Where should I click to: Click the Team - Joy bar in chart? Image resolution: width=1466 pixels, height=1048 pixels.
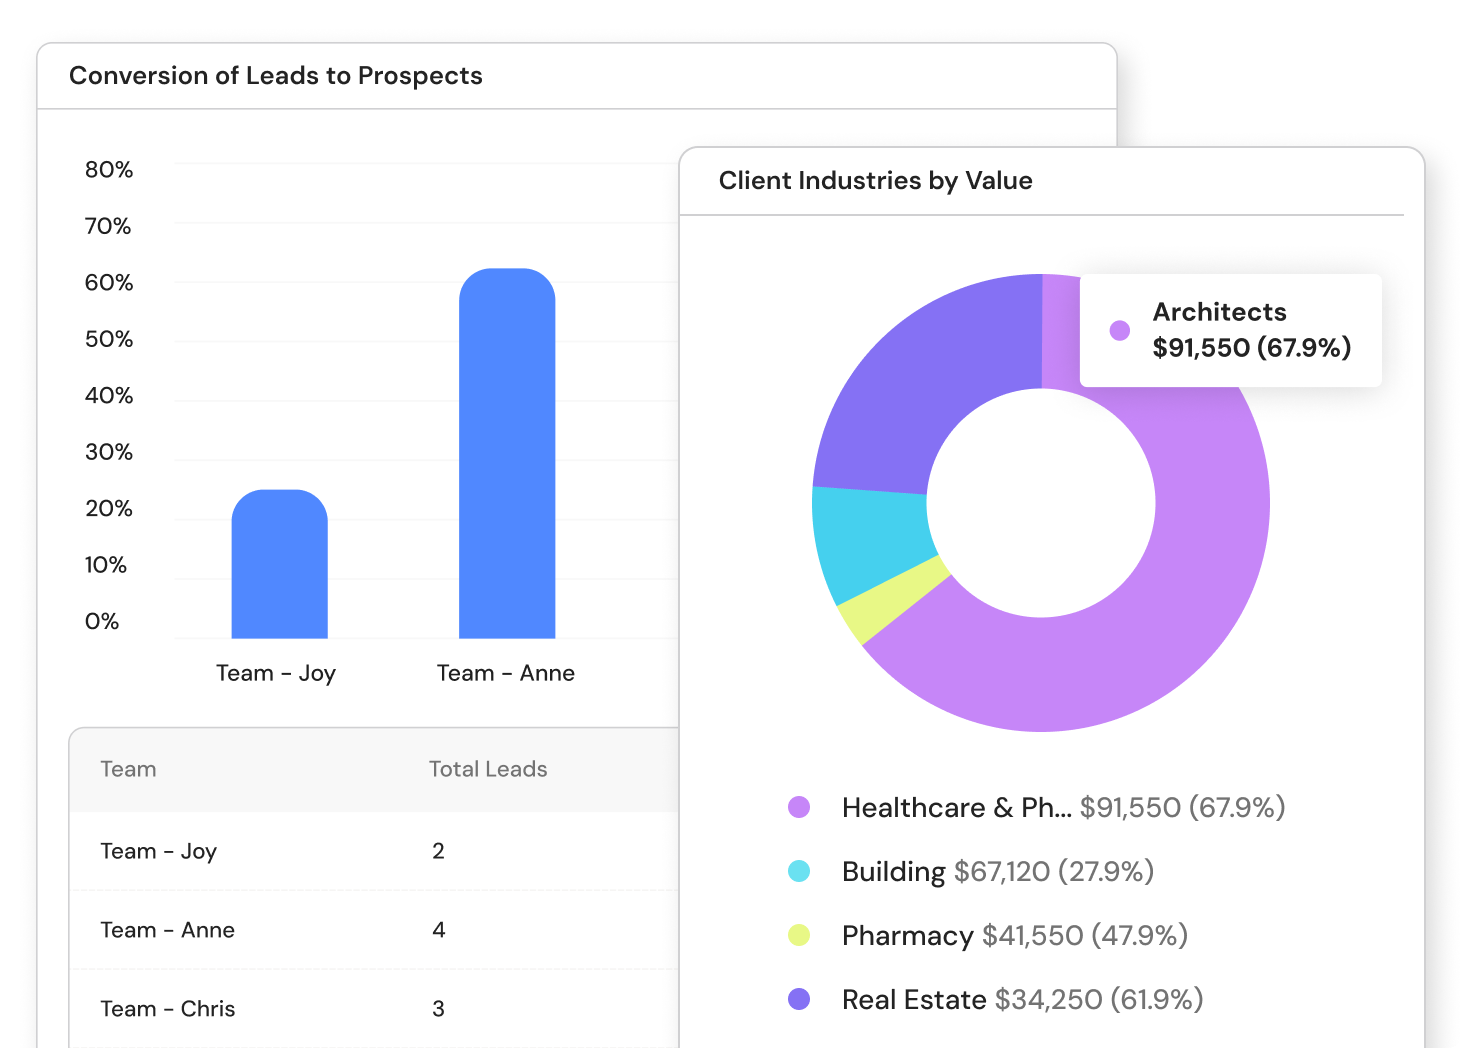[x=279, y=565]
